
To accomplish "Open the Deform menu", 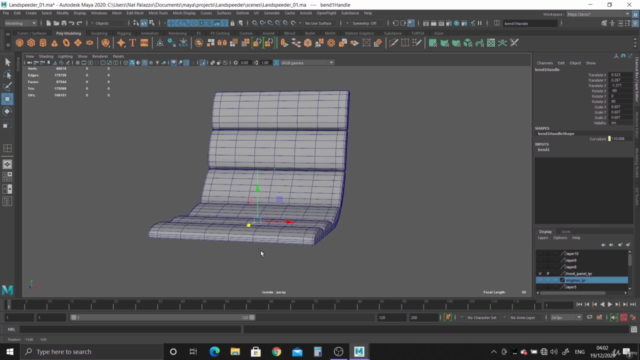I will [x=242, y=13].
